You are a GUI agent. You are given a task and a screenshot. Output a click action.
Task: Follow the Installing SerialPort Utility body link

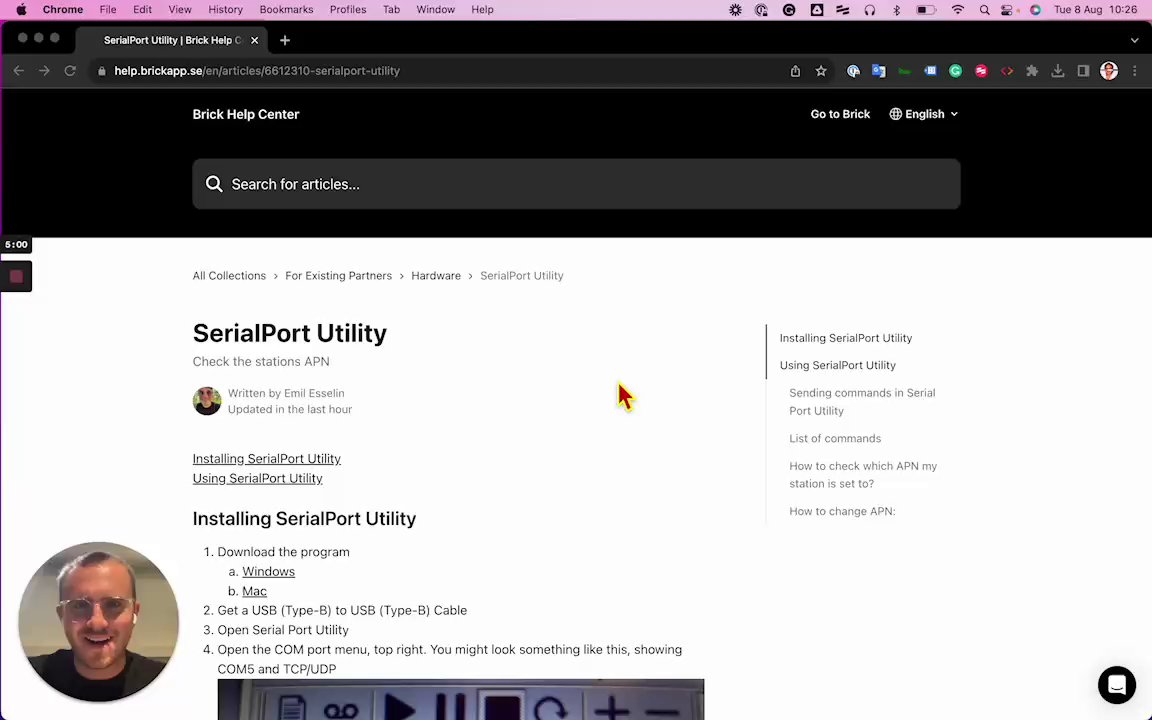click(267, 458)
